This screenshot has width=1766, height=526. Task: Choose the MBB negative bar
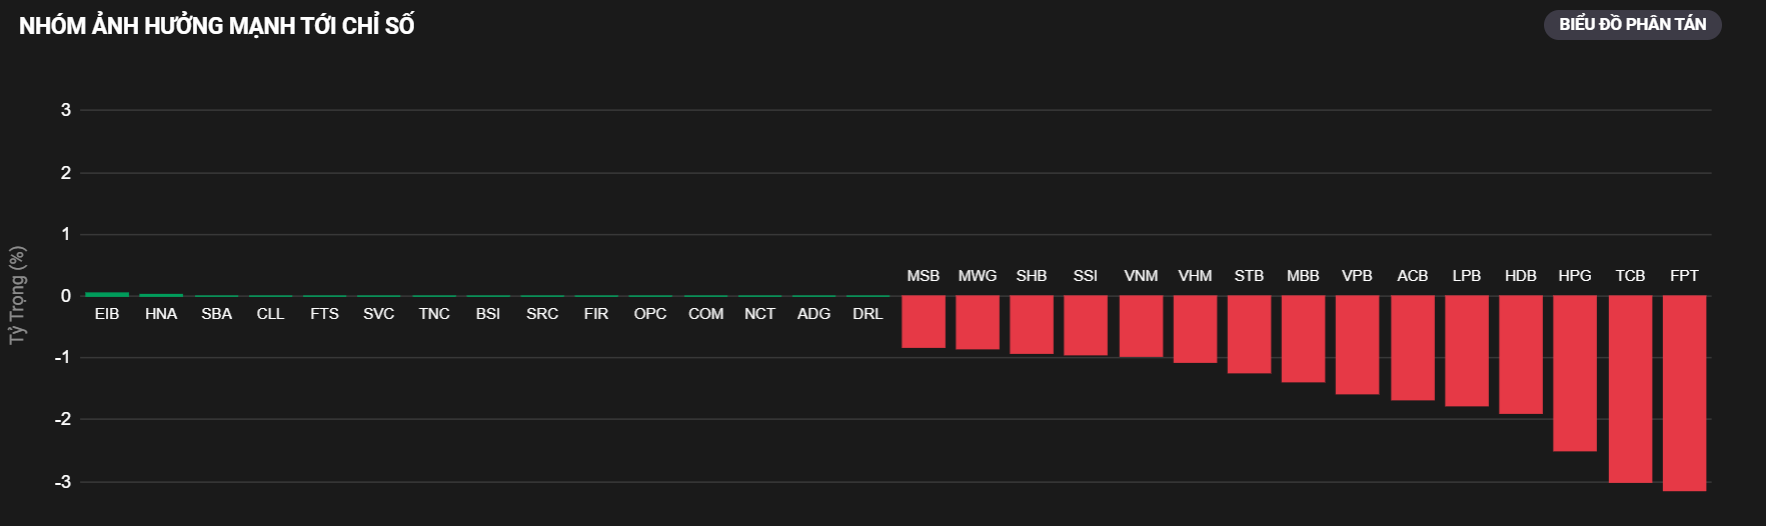[x=1303, y=339]
